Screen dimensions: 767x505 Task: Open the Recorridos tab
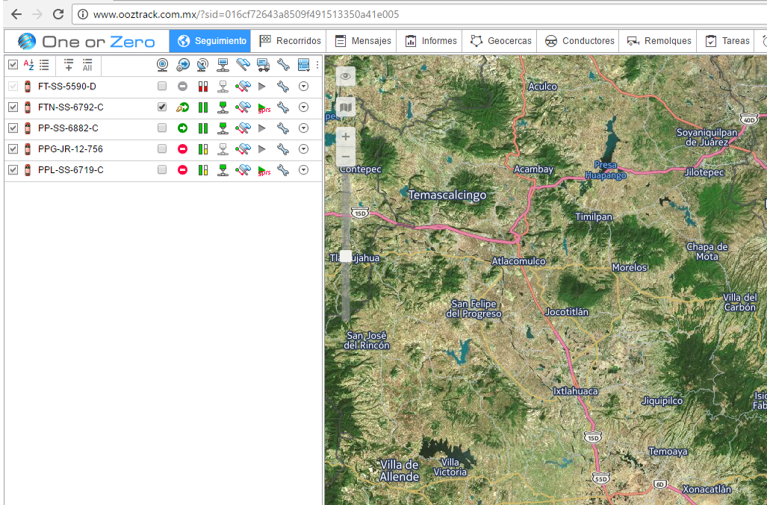tap(290, 41)
